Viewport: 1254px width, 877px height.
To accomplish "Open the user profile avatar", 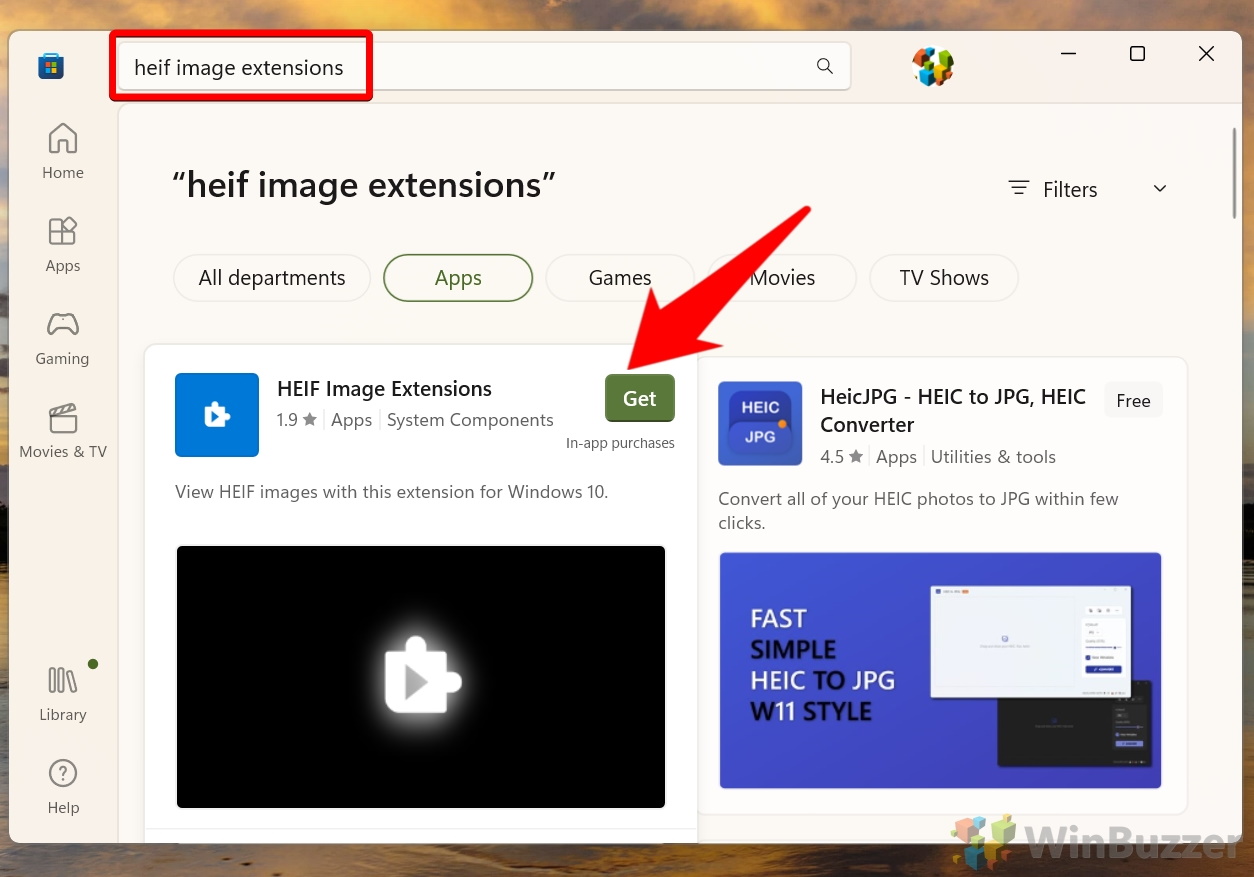I will (933, 66).
